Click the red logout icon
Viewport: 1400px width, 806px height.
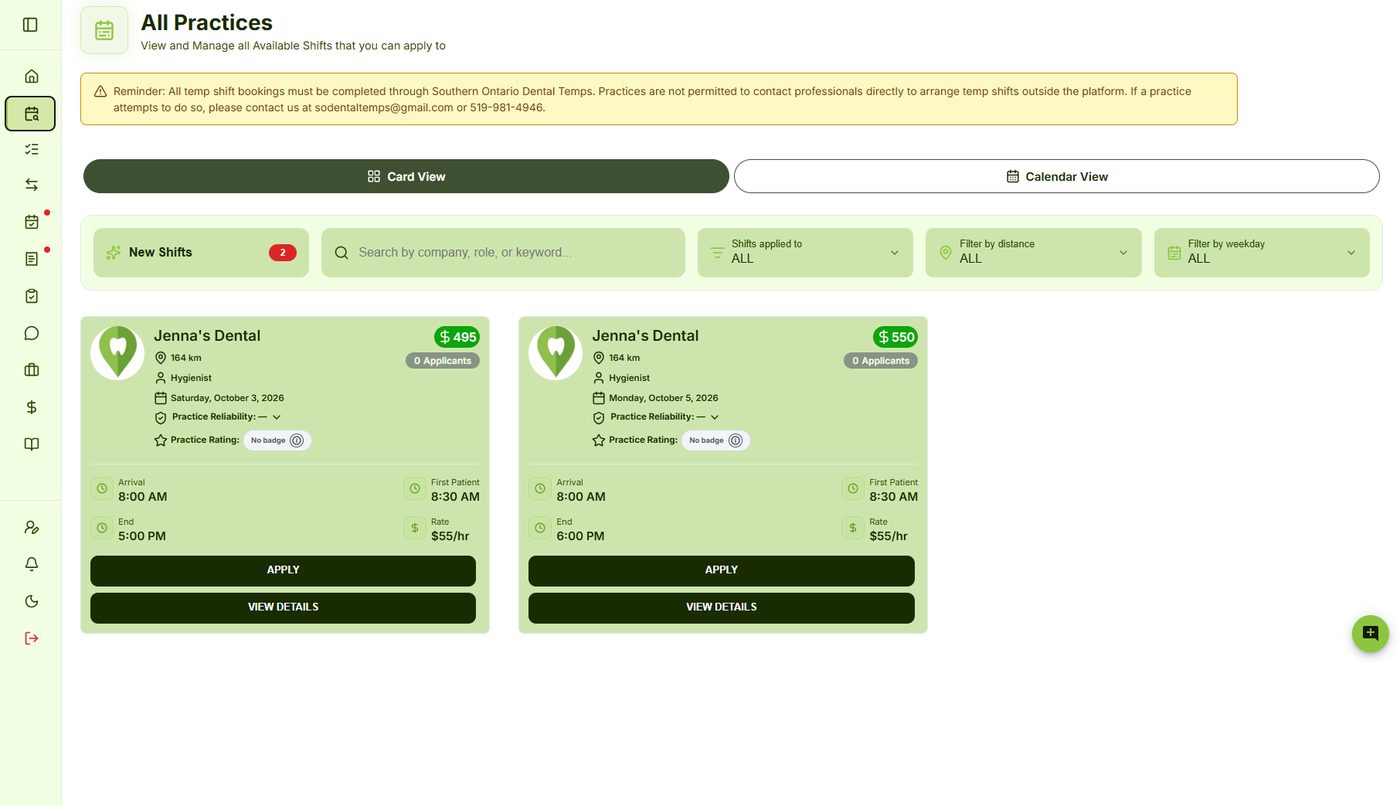click(31, 638)
